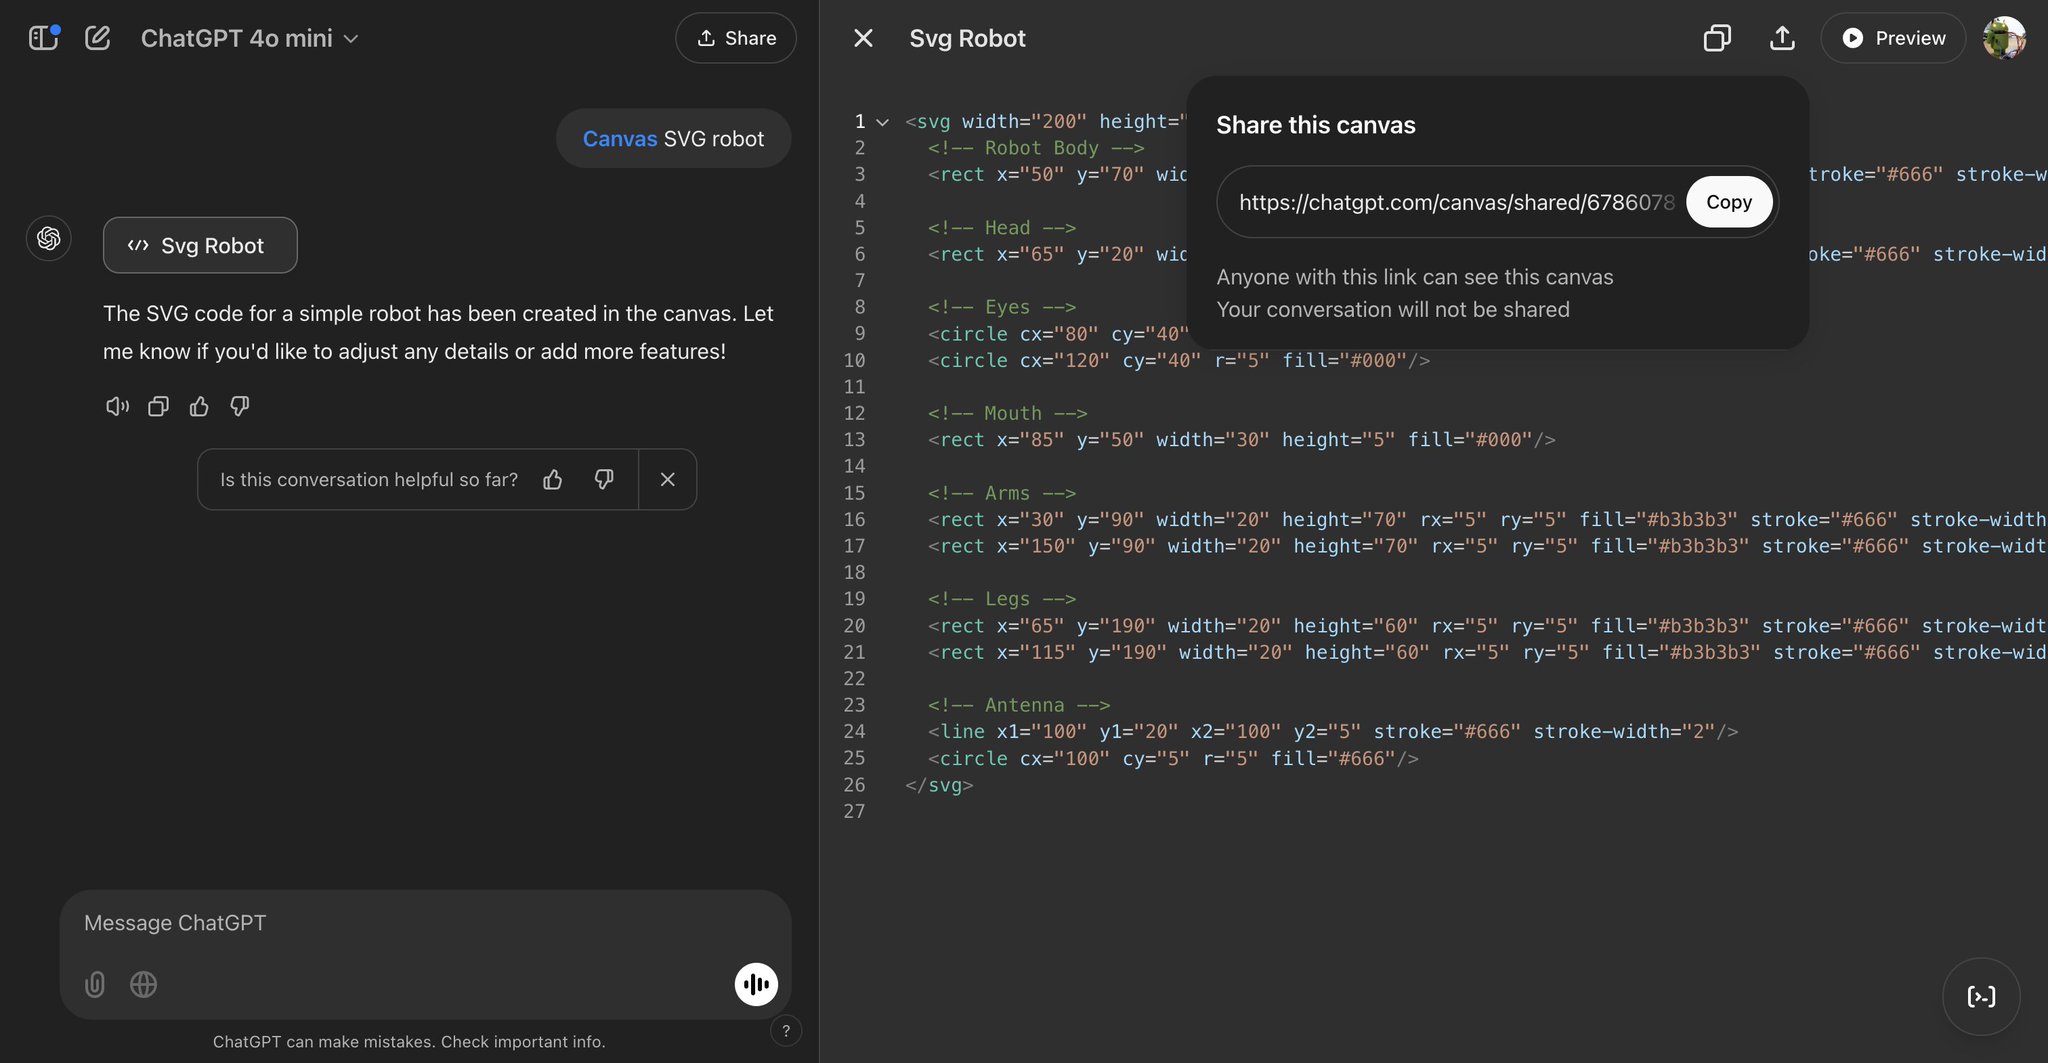Enable web search with globe icon
The width and height of the screenshot is (2048, 1063).
[143, 985]
